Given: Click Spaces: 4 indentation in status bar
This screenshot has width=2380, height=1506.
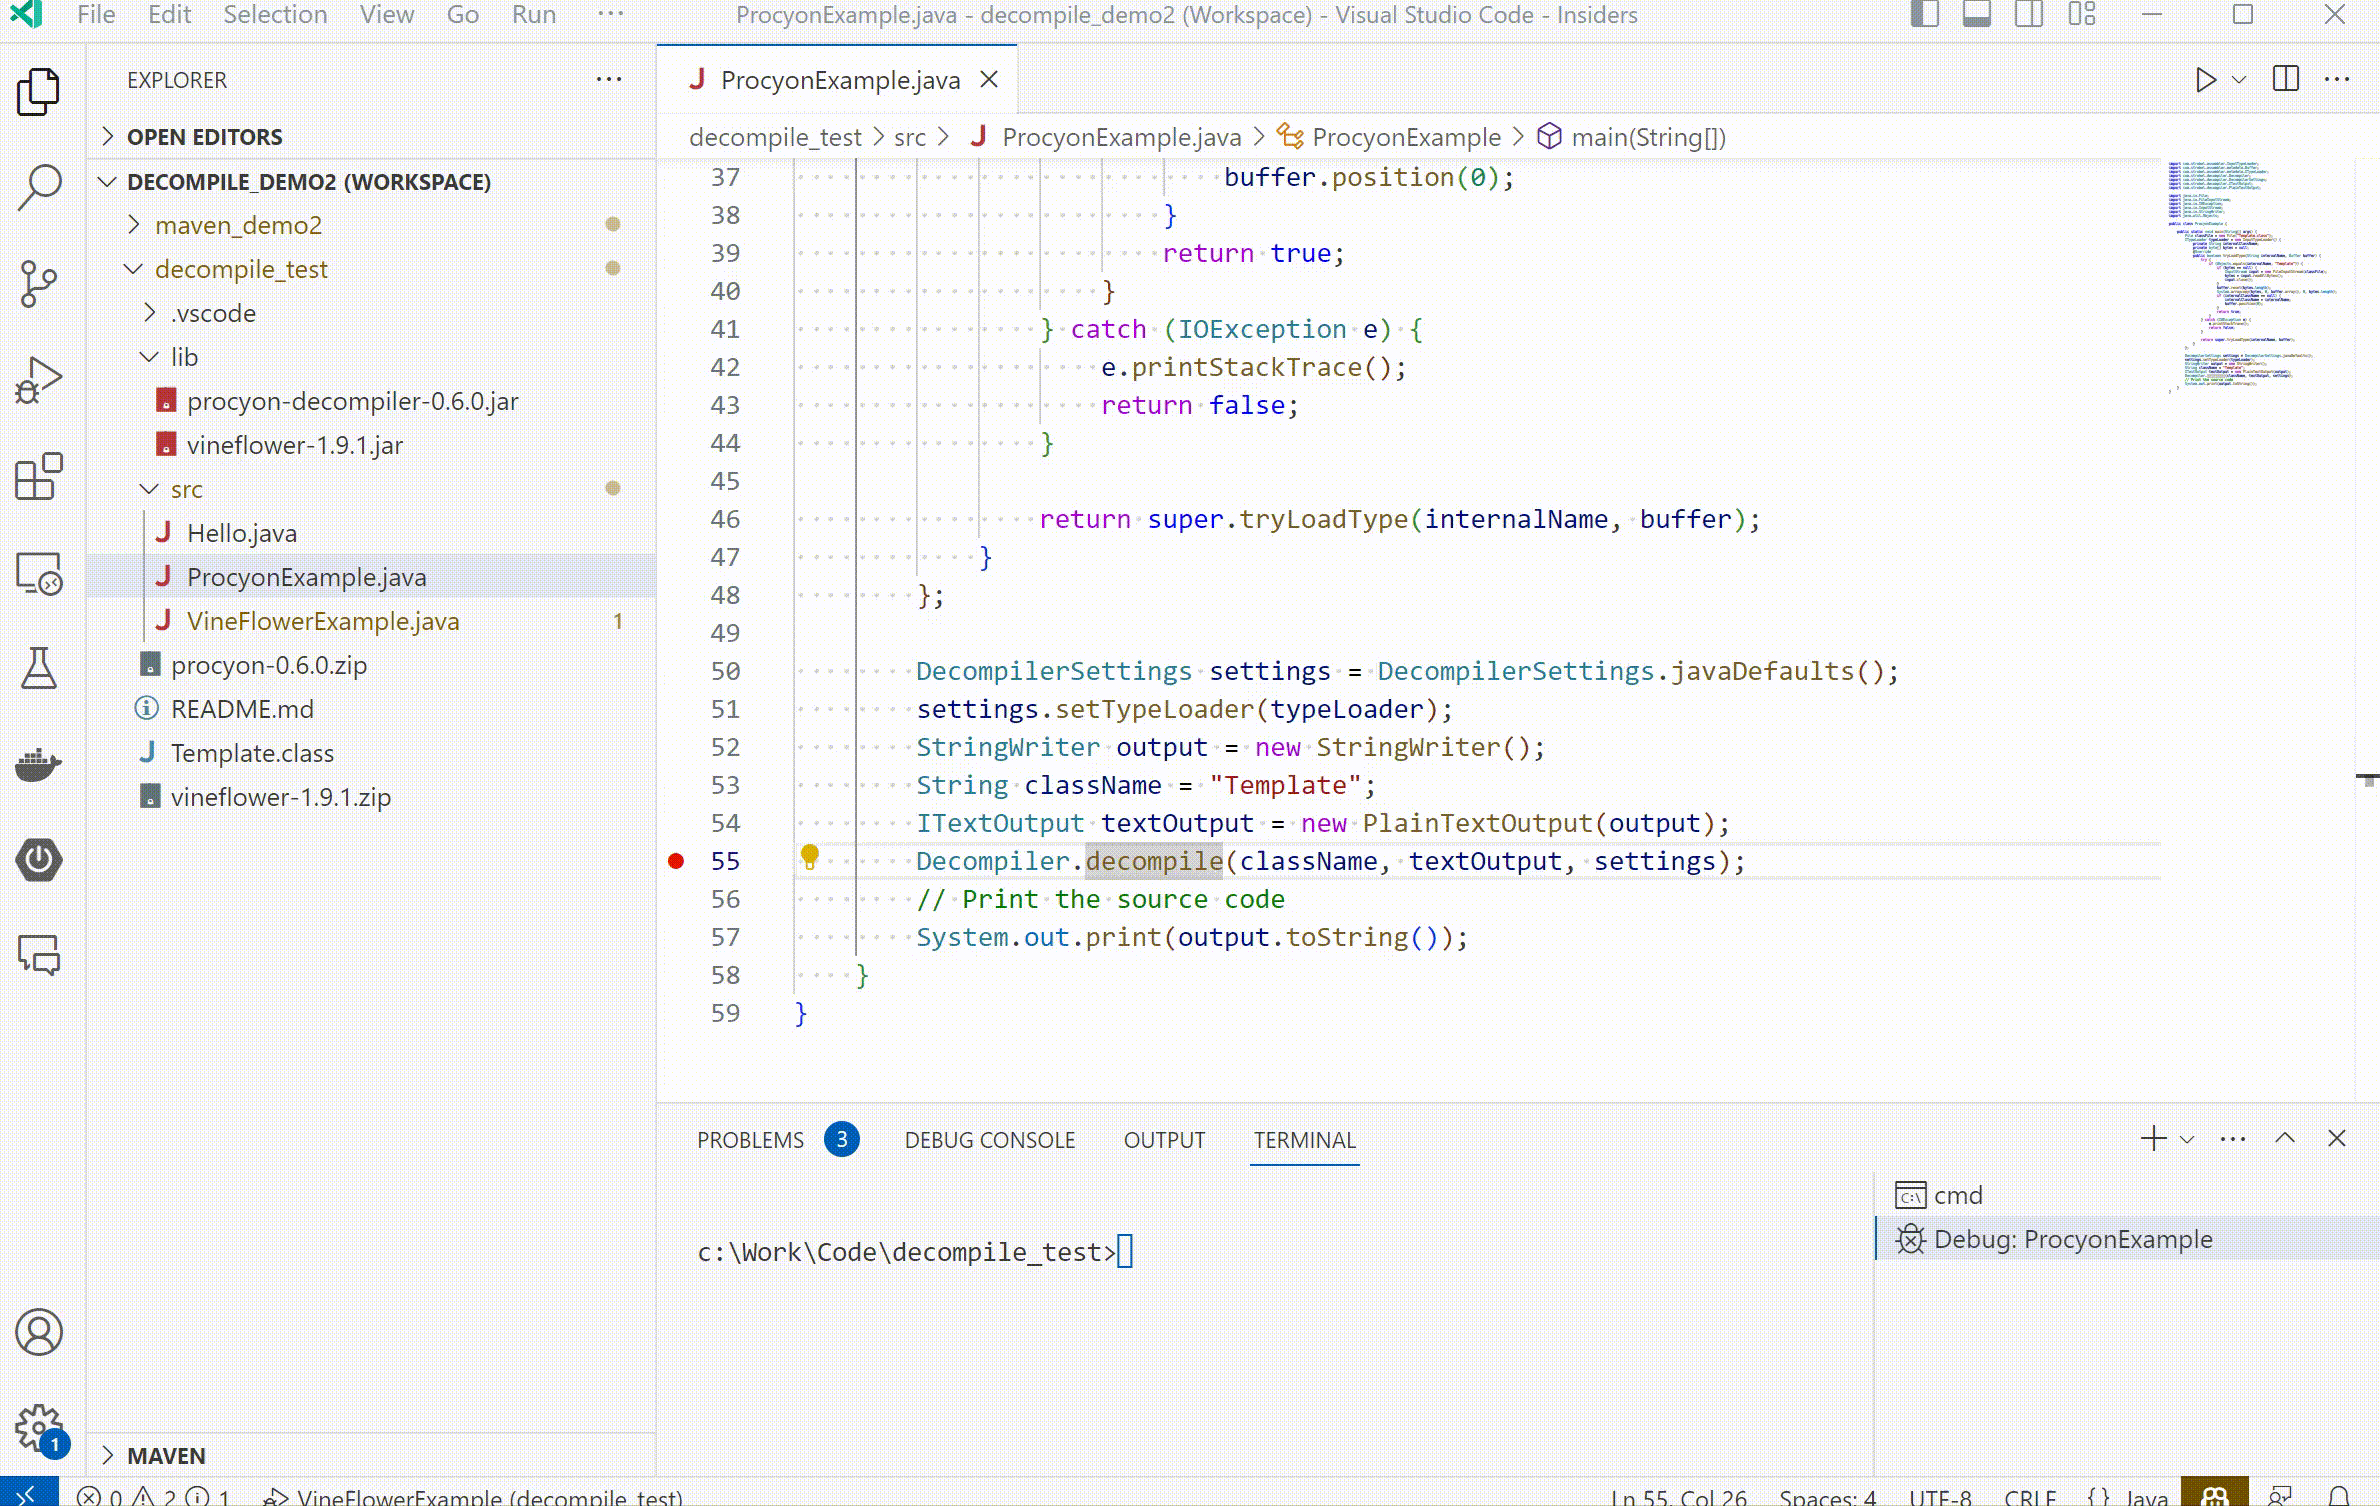Looking at the screenshot, I should [1827, 1497].
